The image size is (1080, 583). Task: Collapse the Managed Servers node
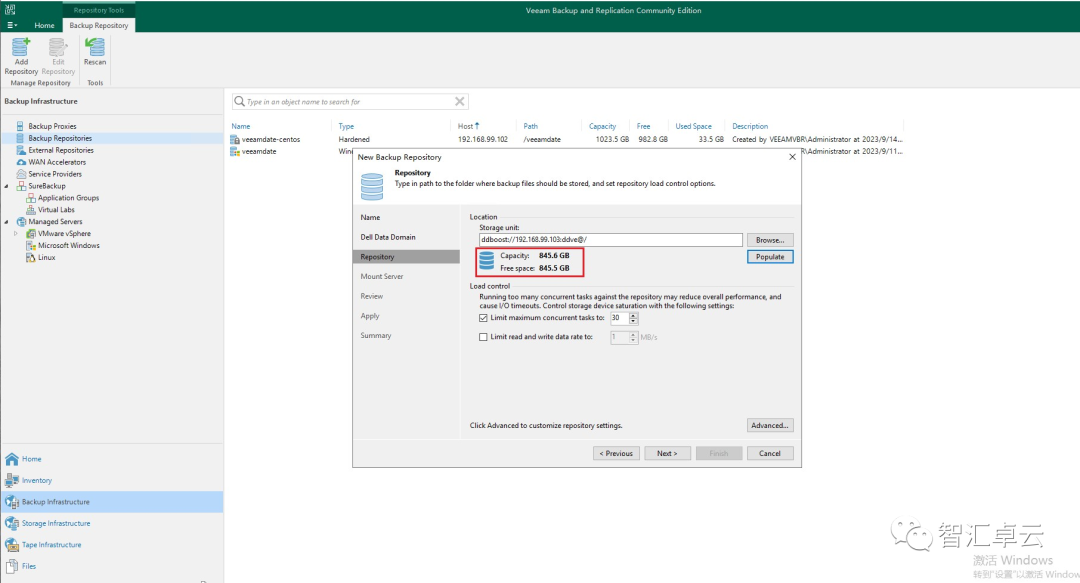click(7, 221)
